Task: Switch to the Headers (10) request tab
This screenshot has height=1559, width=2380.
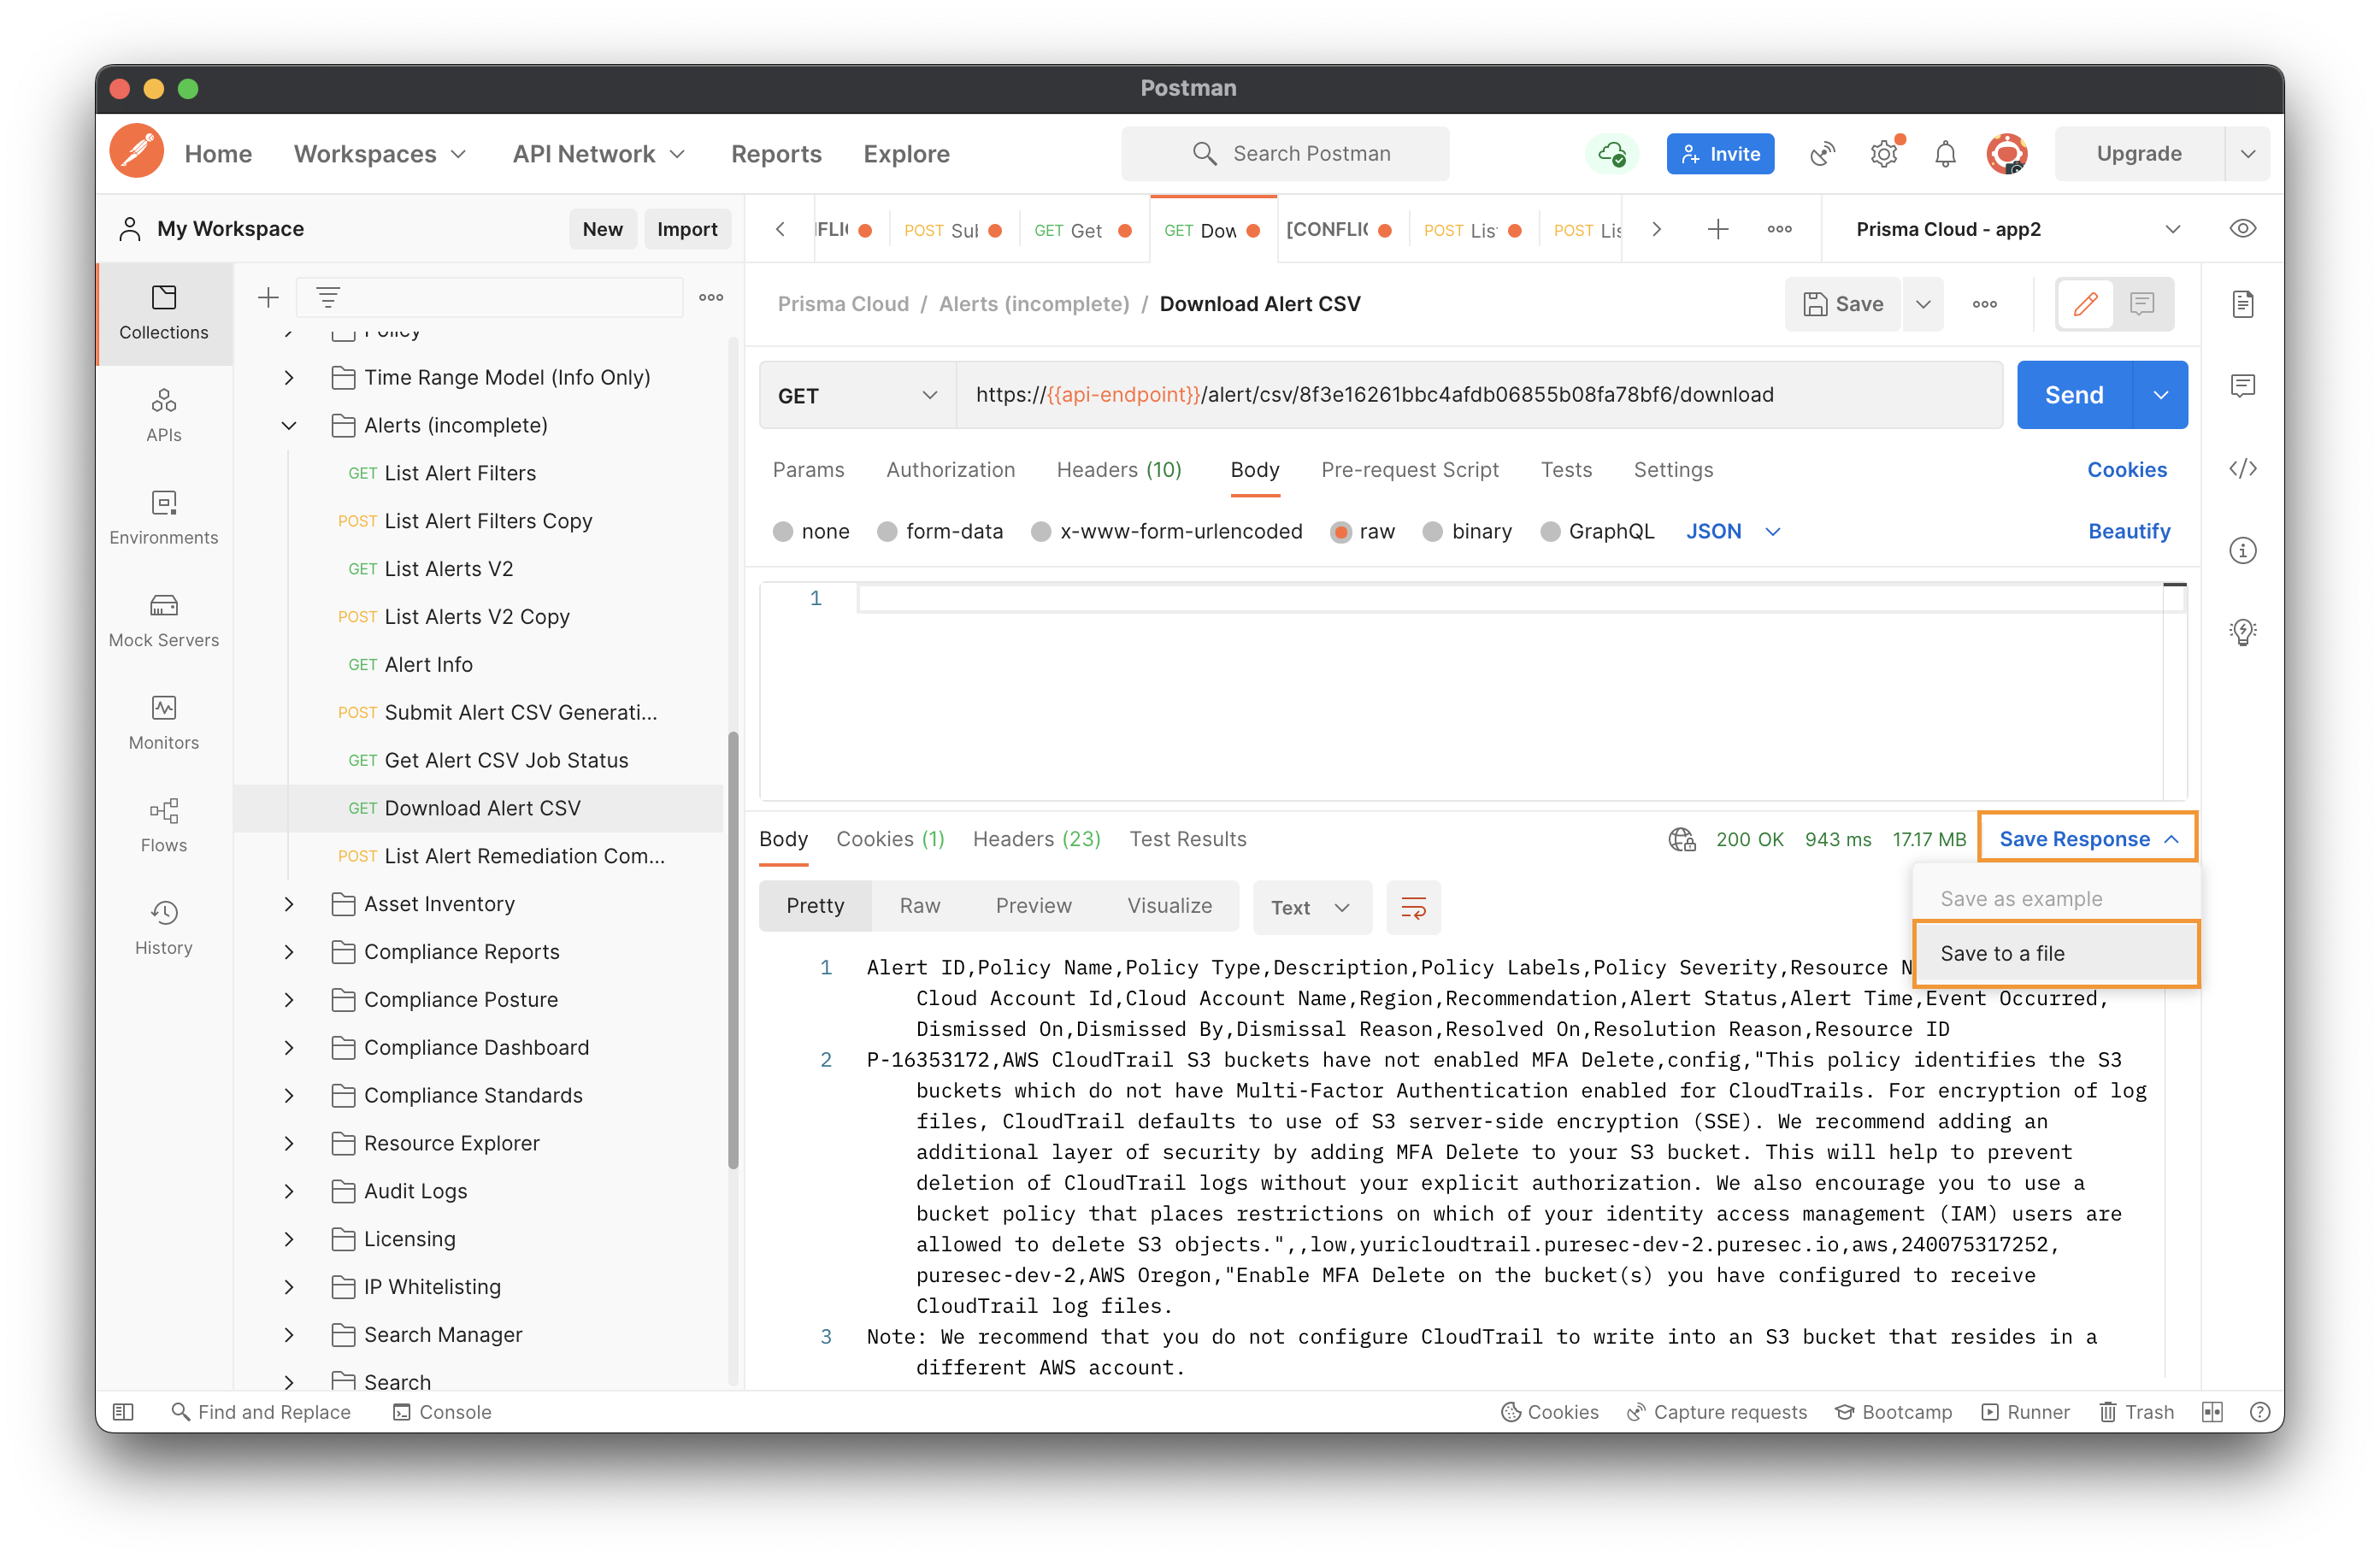Action: click(1118, 470)
